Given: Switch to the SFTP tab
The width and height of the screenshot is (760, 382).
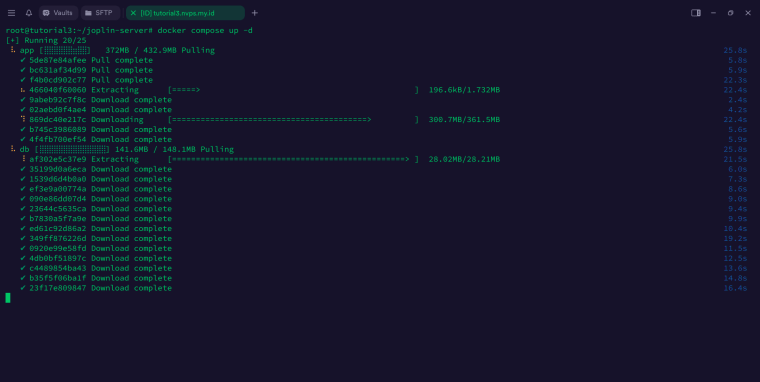Looking at the screenshot, I should [x=100, y=13].
